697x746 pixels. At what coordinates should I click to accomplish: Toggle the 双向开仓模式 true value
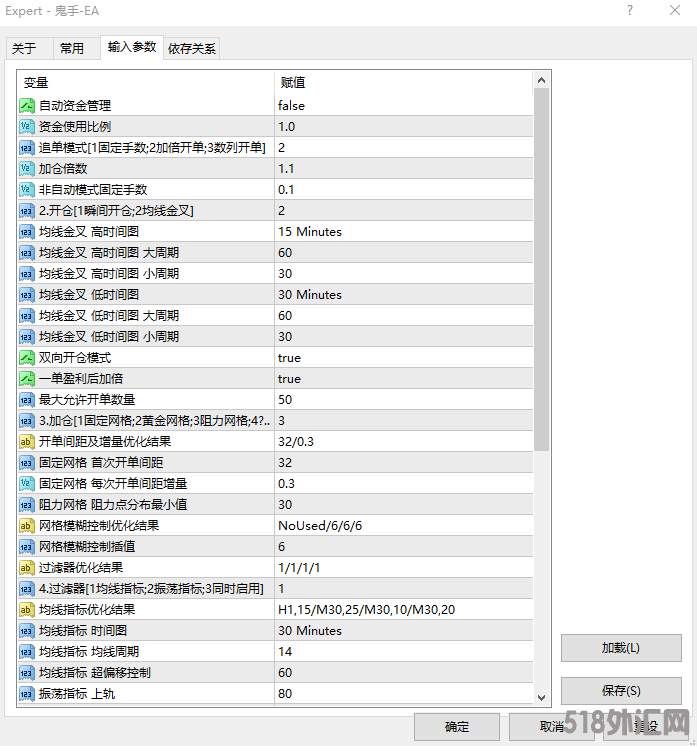pos(400,357)
